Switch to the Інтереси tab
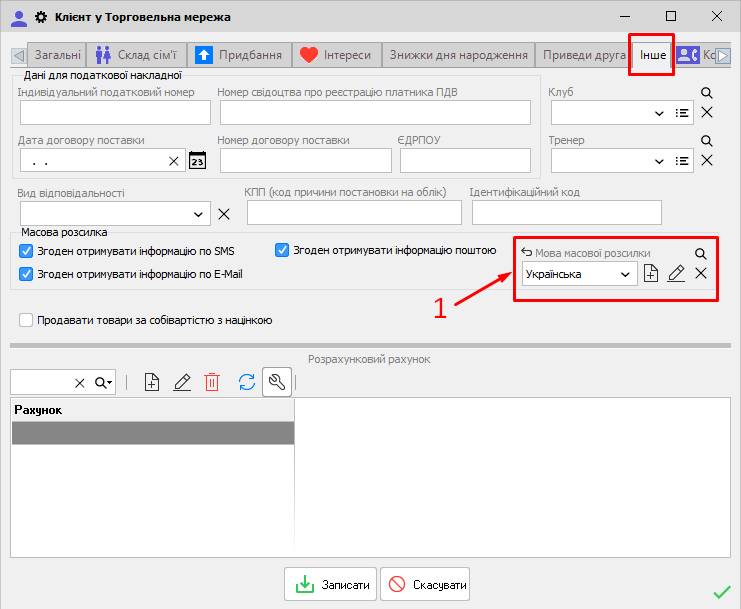 pos(337,55)
